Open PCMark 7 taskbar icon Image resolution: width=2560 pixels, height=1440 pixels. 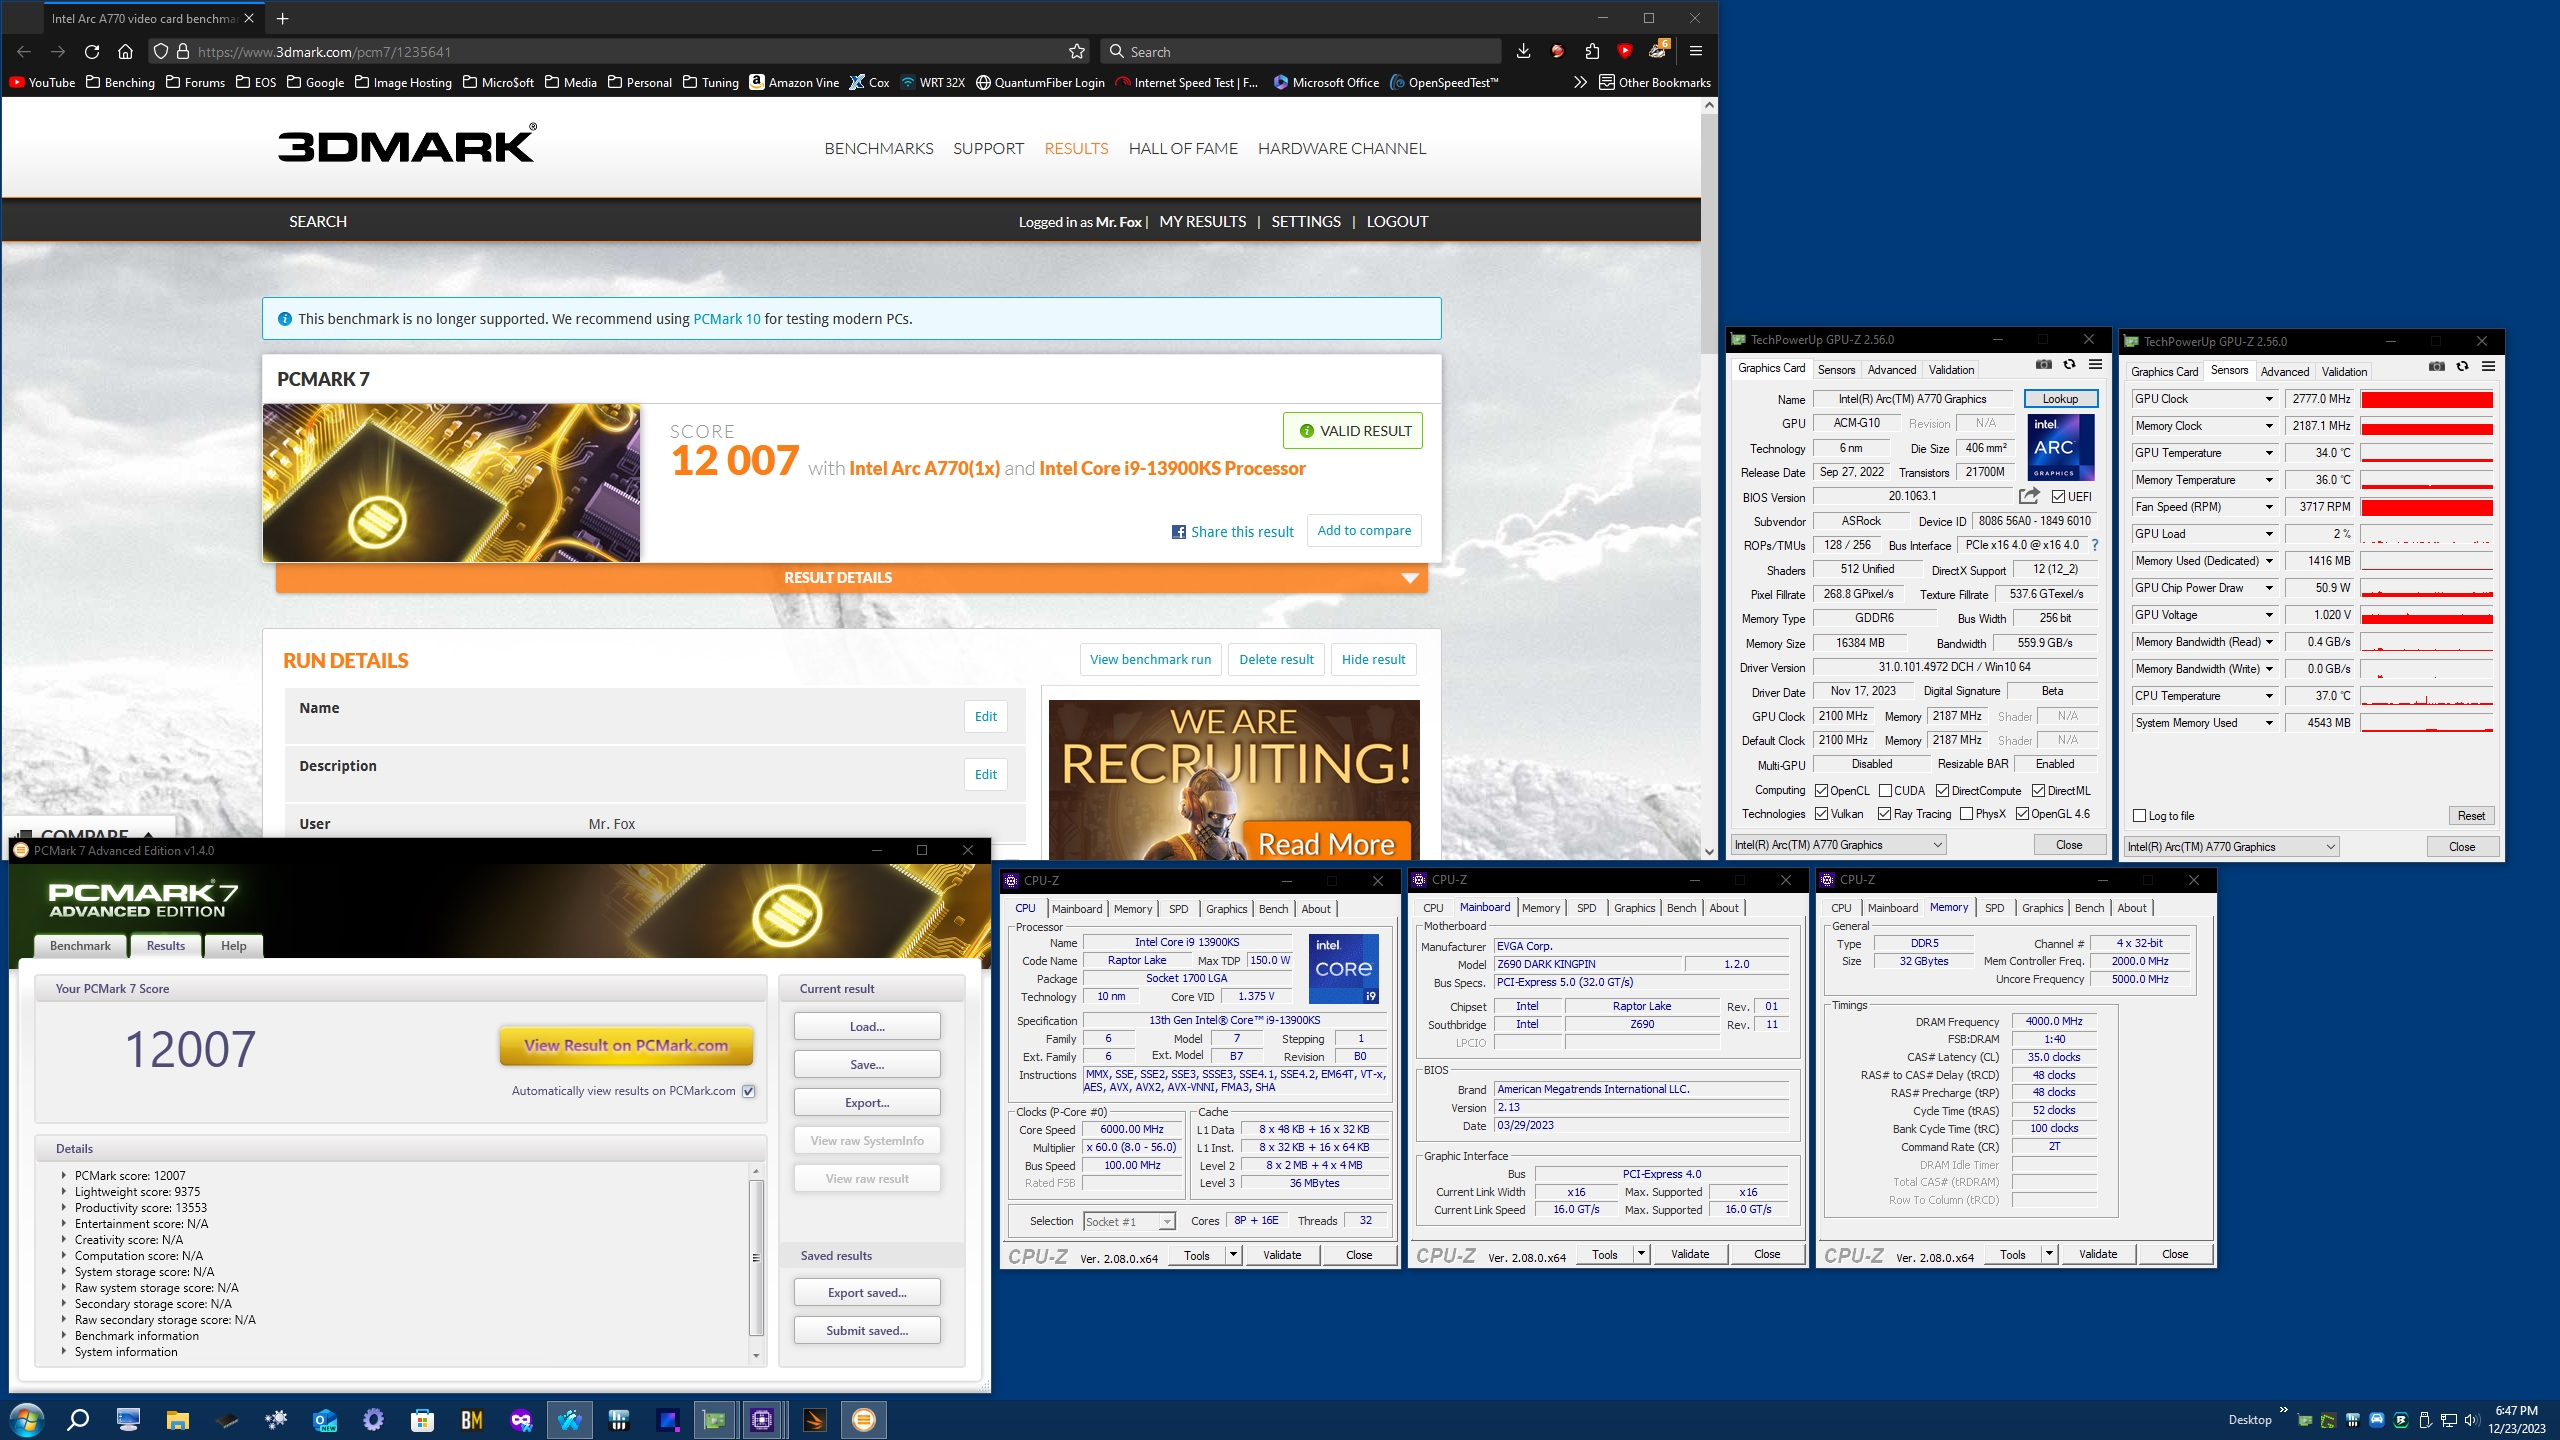coord(864,1420)
